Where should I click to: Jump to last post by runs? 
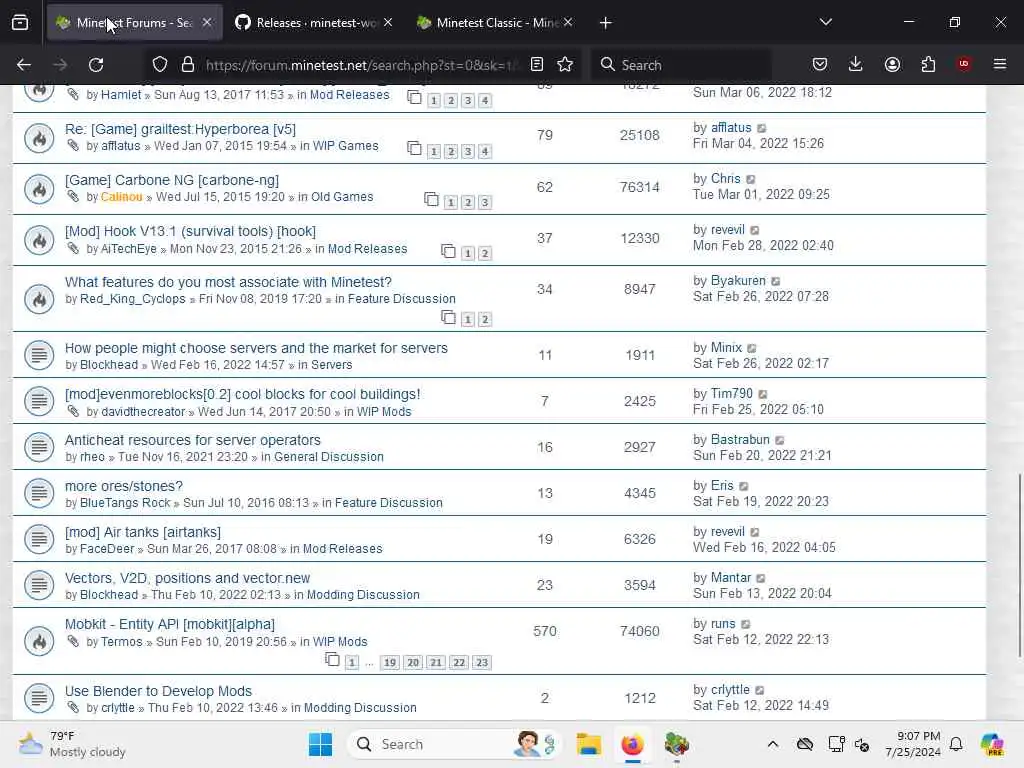pyautogui.click(x=746, y=624)
